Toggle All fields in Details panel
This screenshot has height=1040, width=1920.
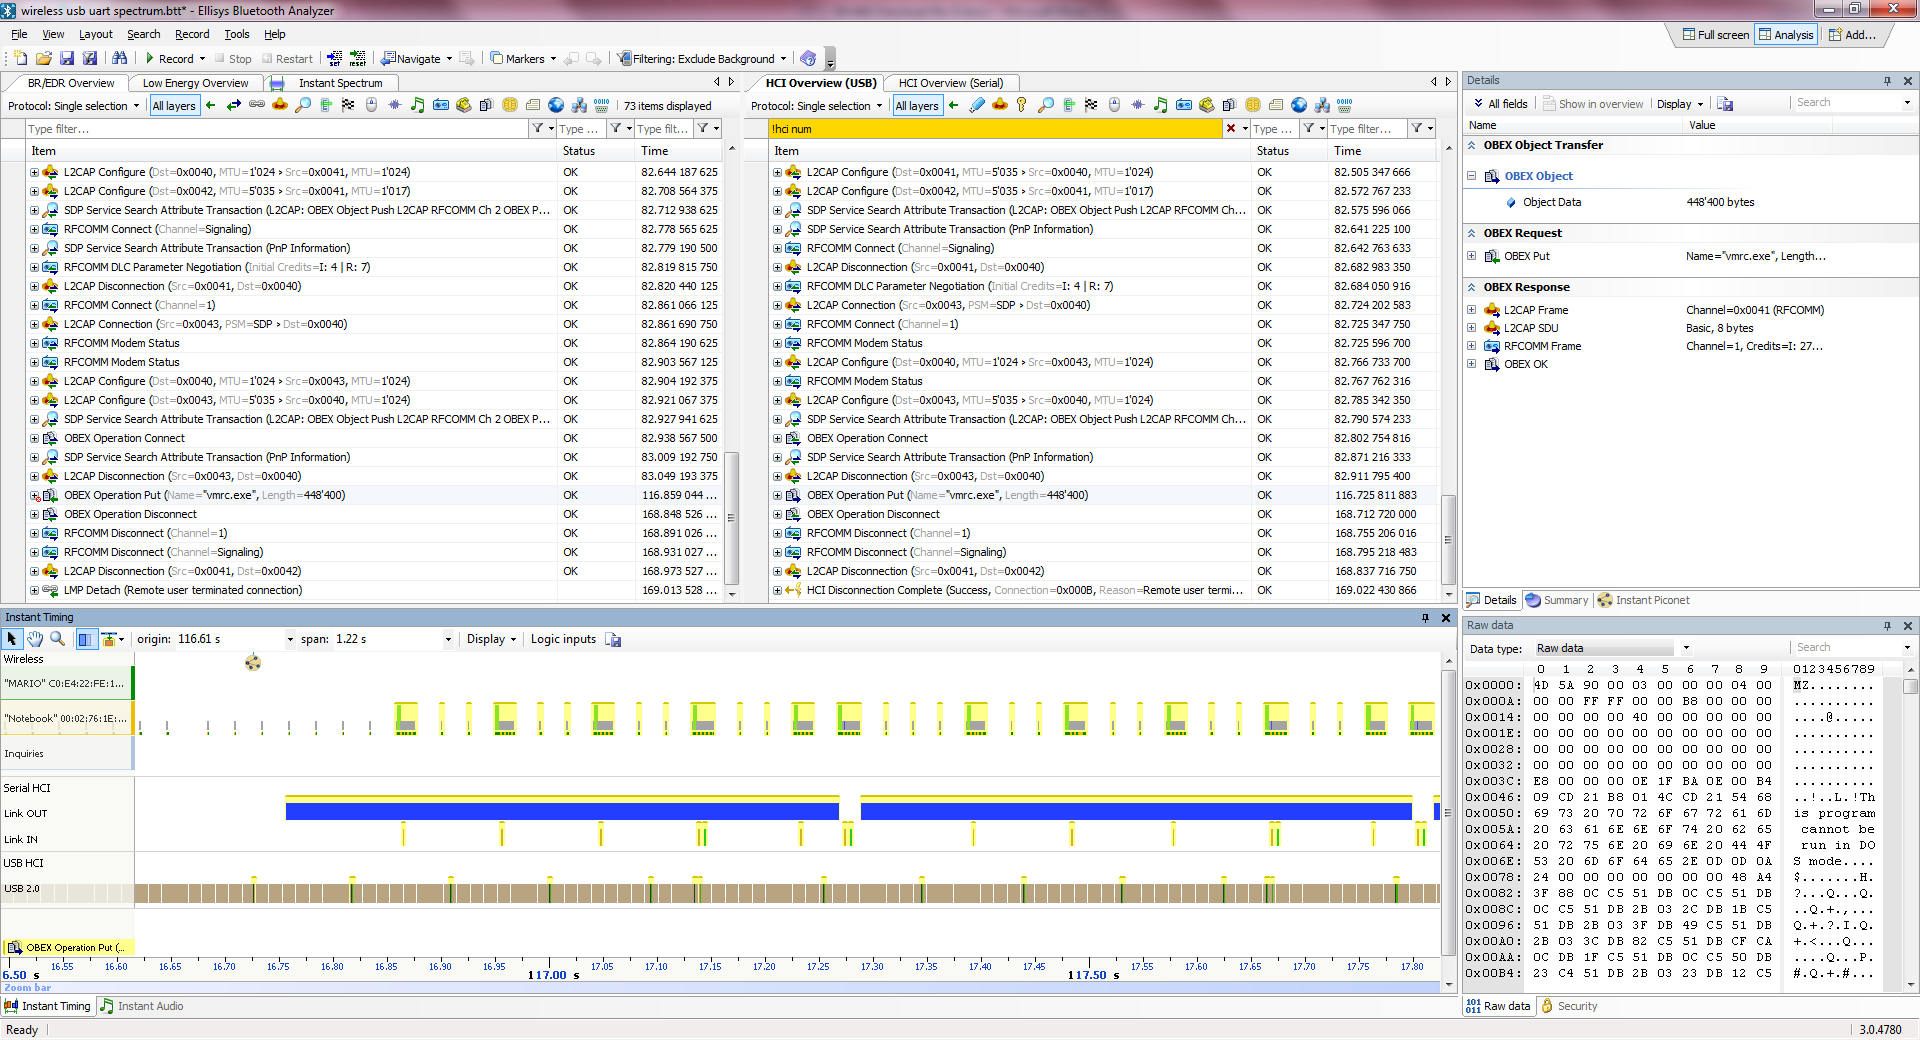[x=1500, y=104]
